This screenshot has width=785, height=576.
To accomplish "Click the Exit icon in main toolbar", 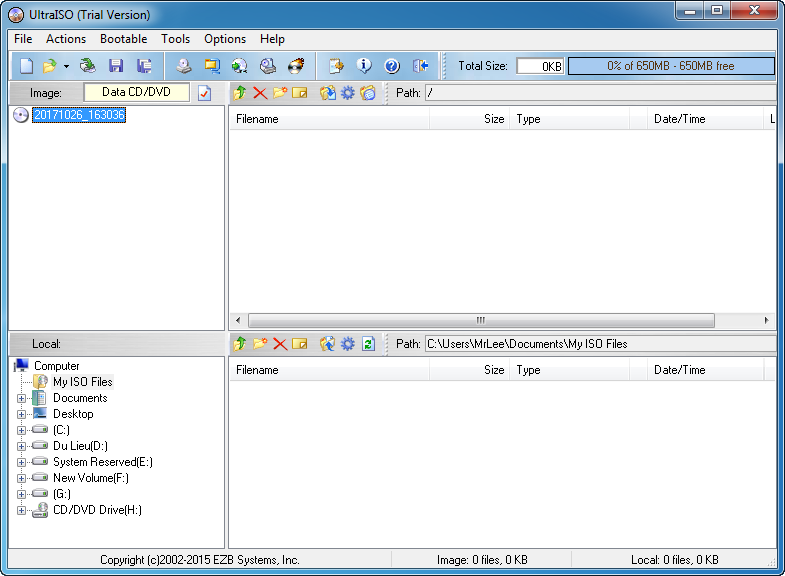I will [x=420, y=66].
